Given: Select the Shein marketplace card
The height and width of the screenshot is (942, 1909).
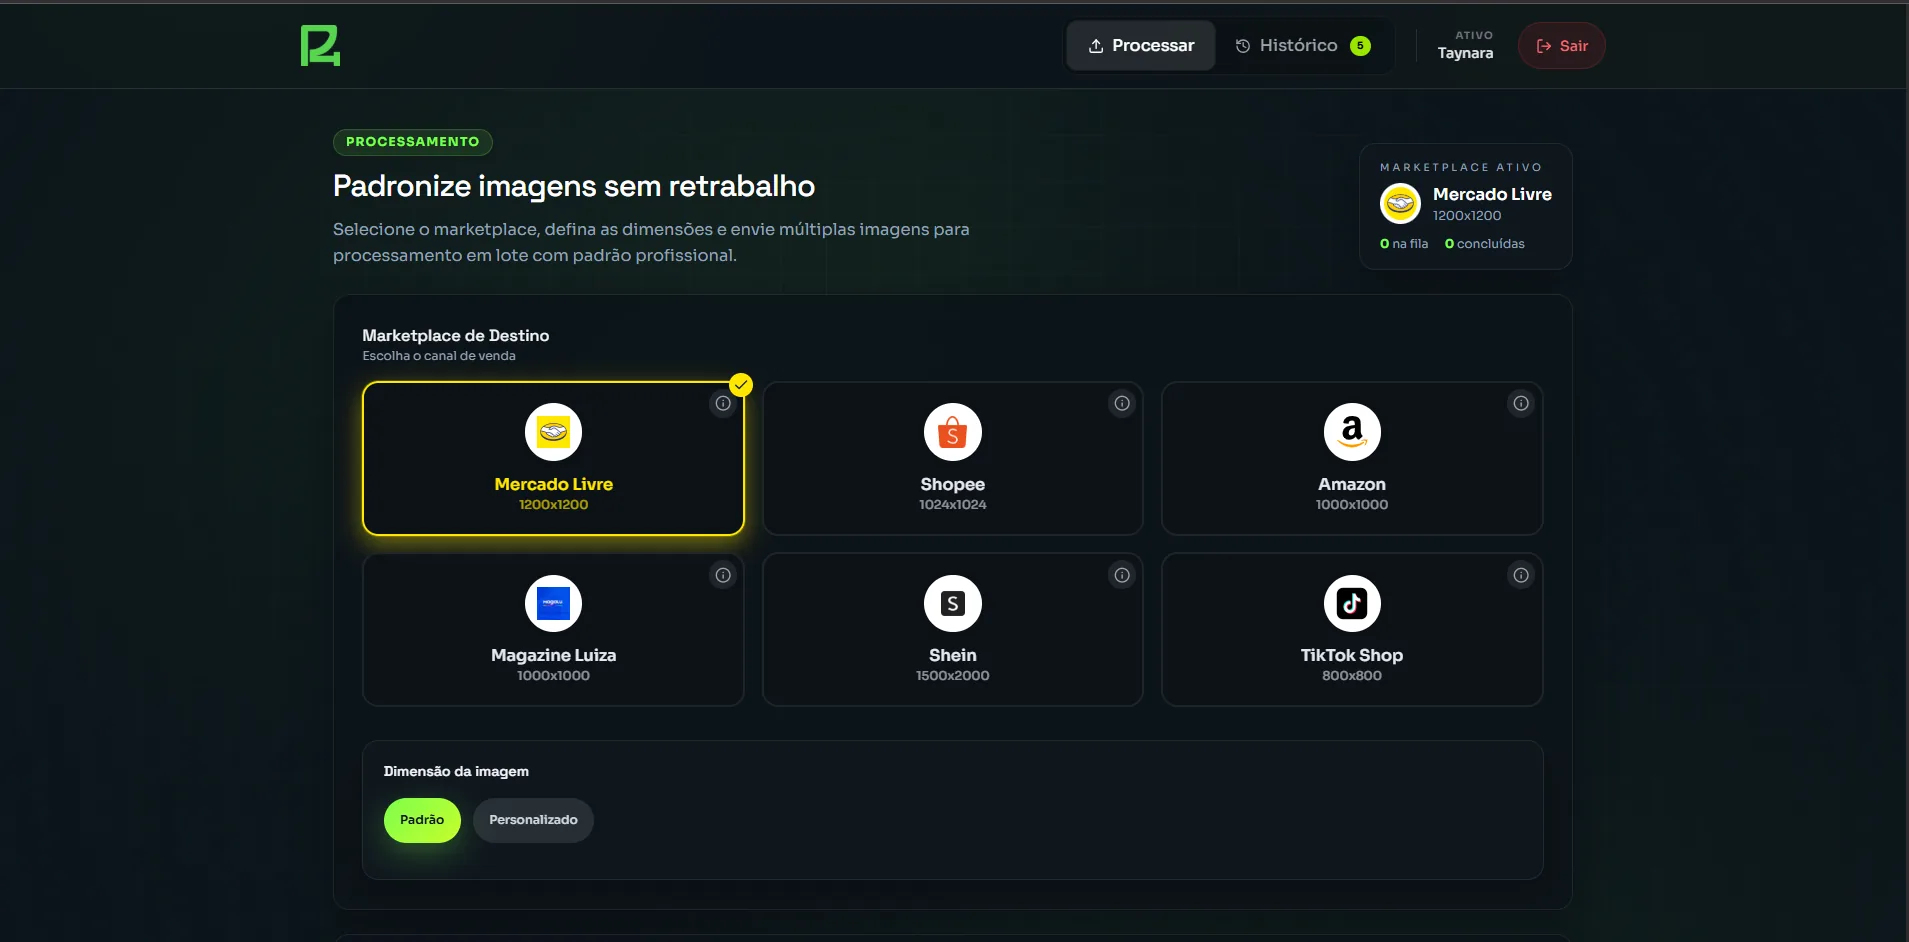Looking at the screenshot, I should 952,630.
